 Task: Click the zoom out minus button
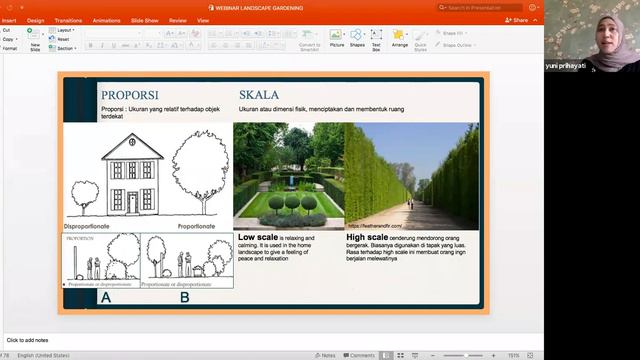pyautogui.click(x=433, y=356)
